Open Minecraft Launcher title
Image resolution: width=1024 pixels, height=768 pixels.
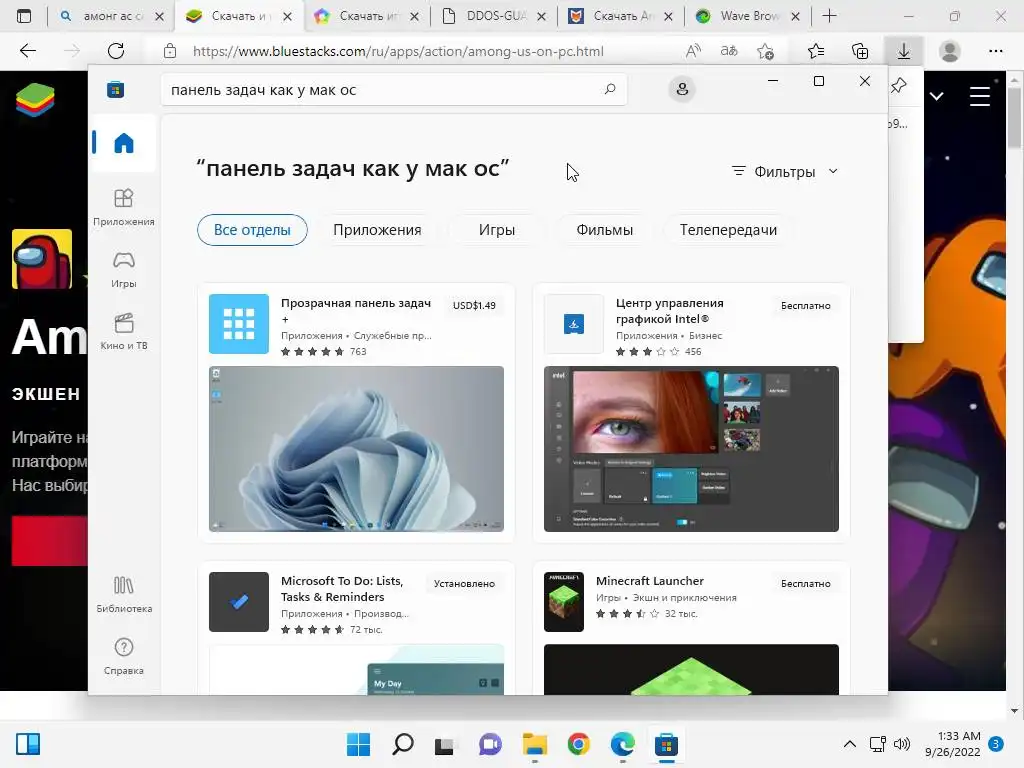point(650,581)
